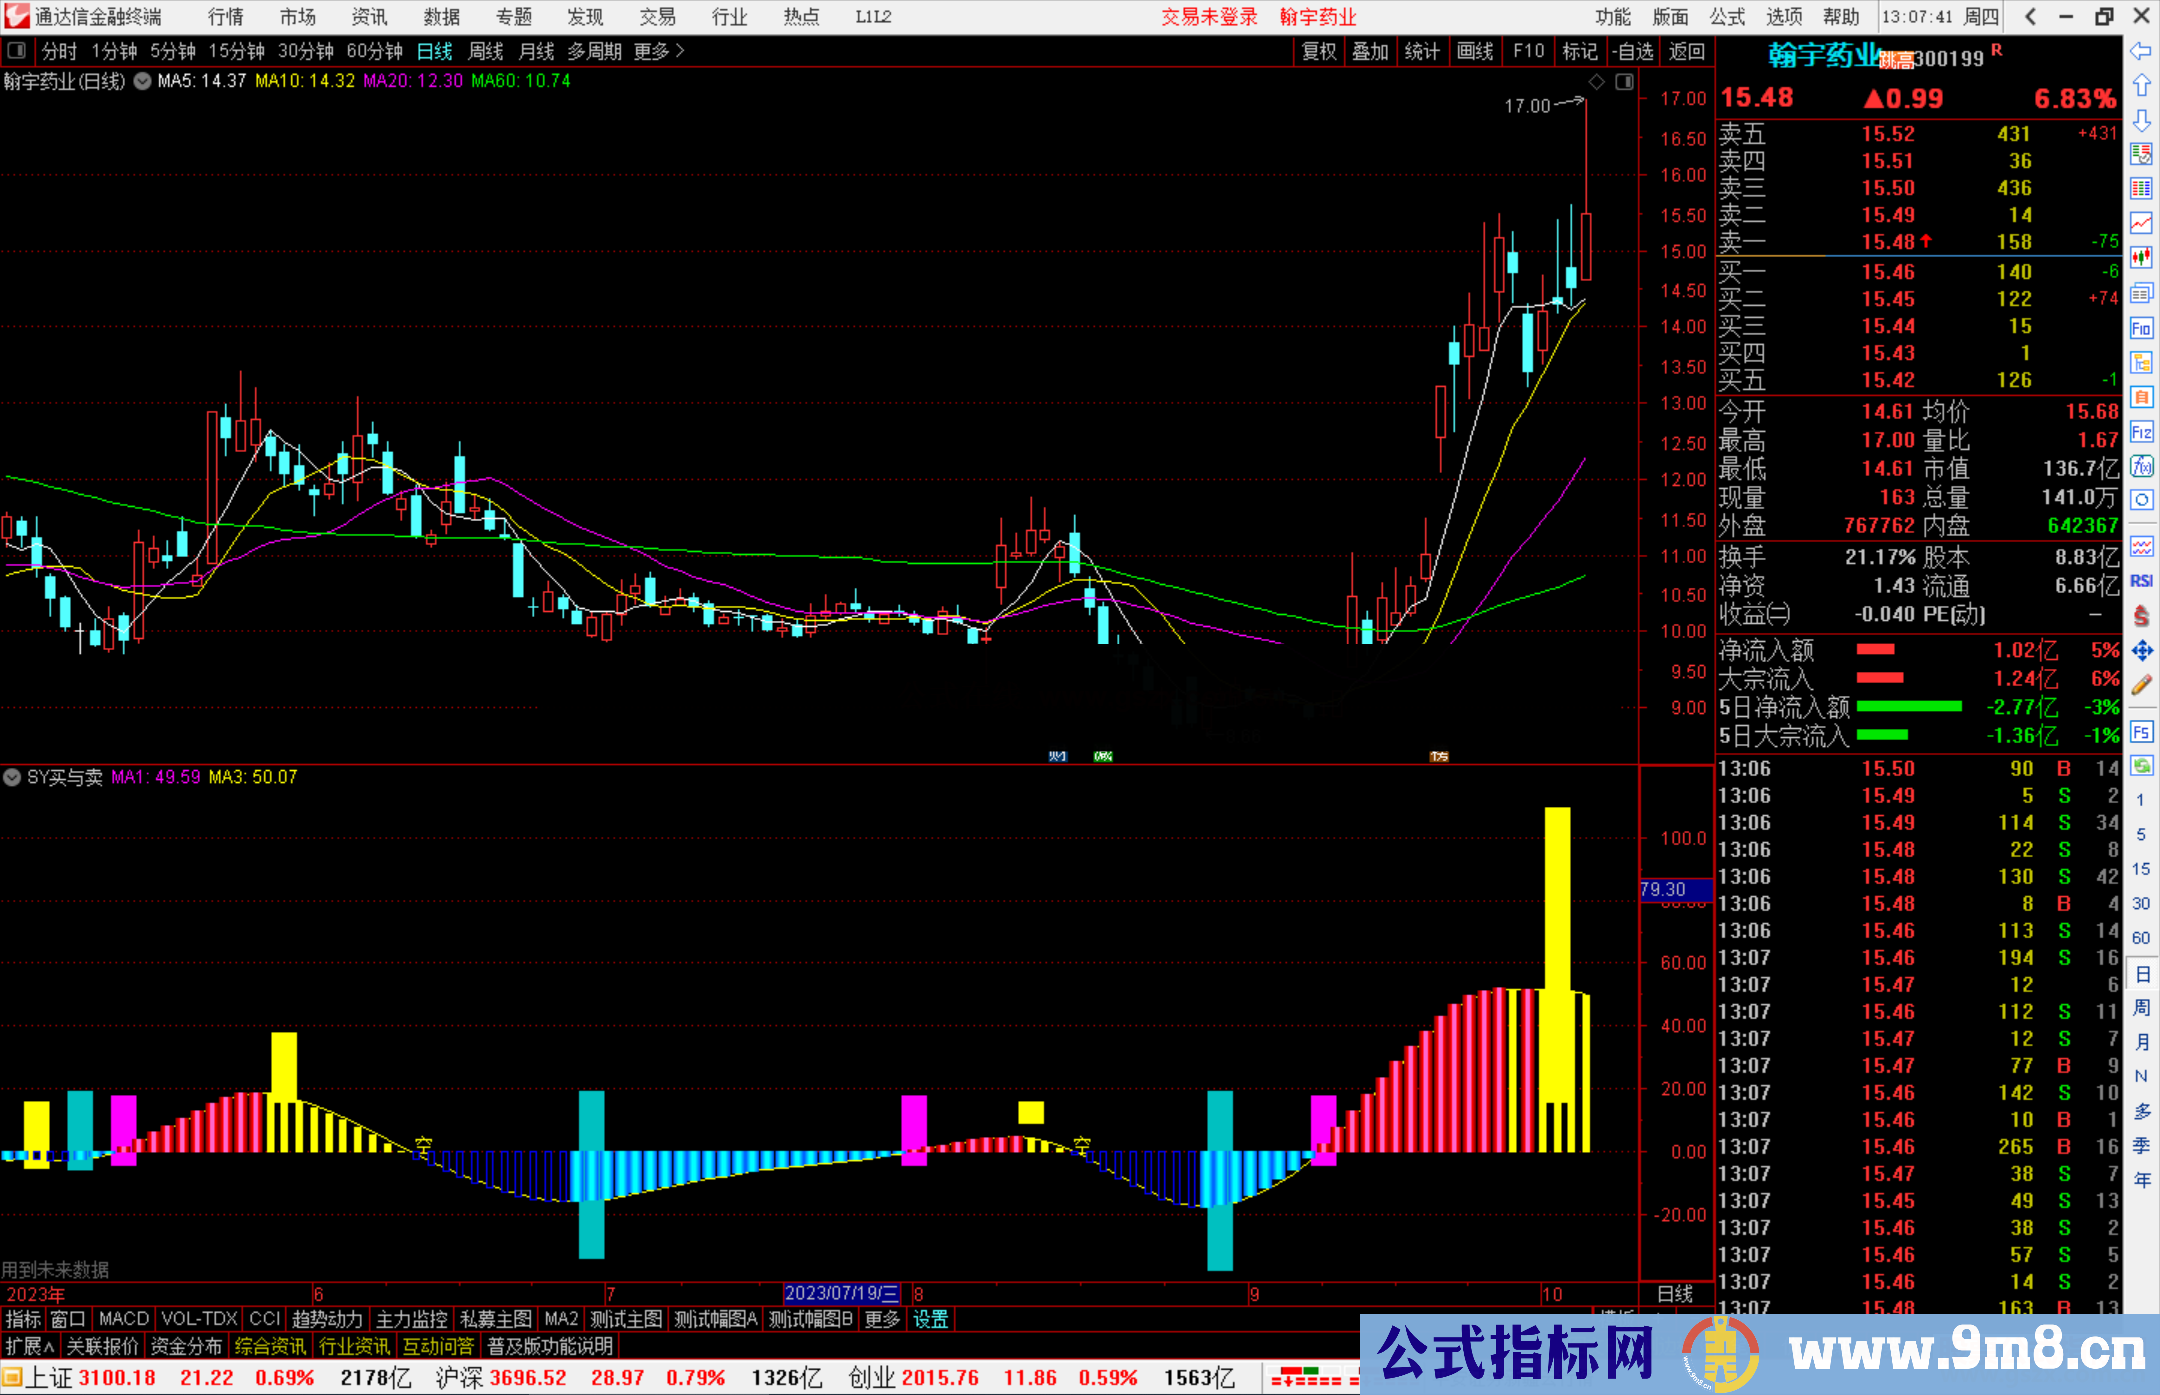Open the F10 company info icon
The width and height of the screenshot is (2160, 1395).
[2141, 328]
